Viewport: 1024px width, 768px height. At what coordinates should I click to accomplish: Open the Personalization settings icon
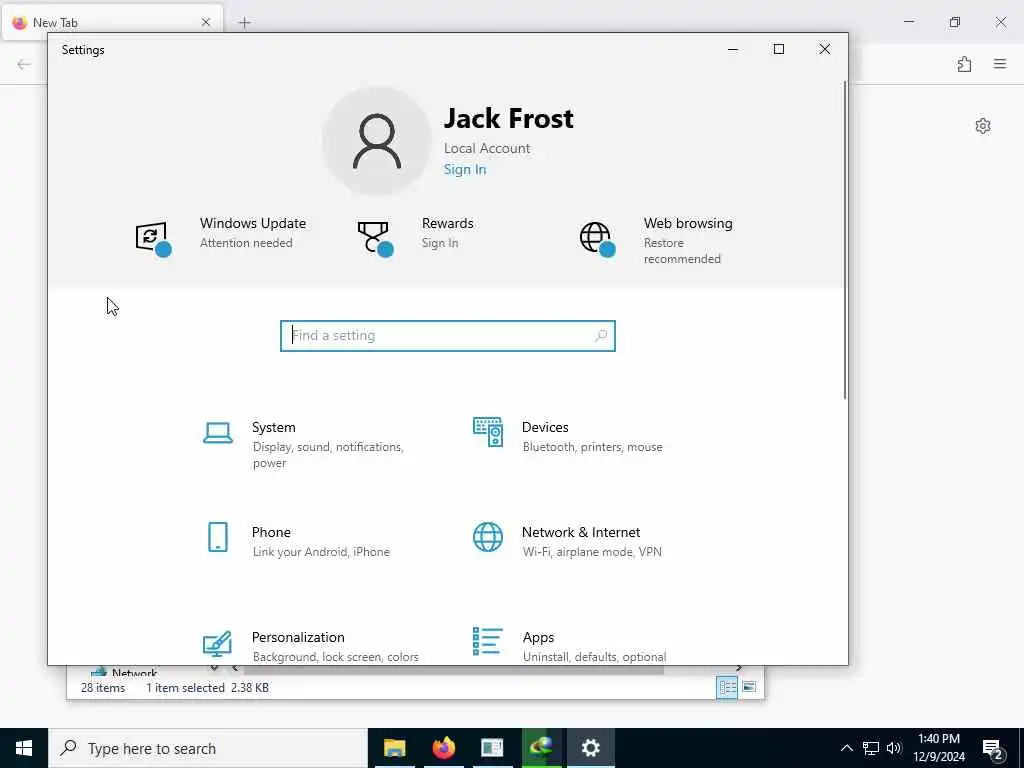[x=217, y=643]
